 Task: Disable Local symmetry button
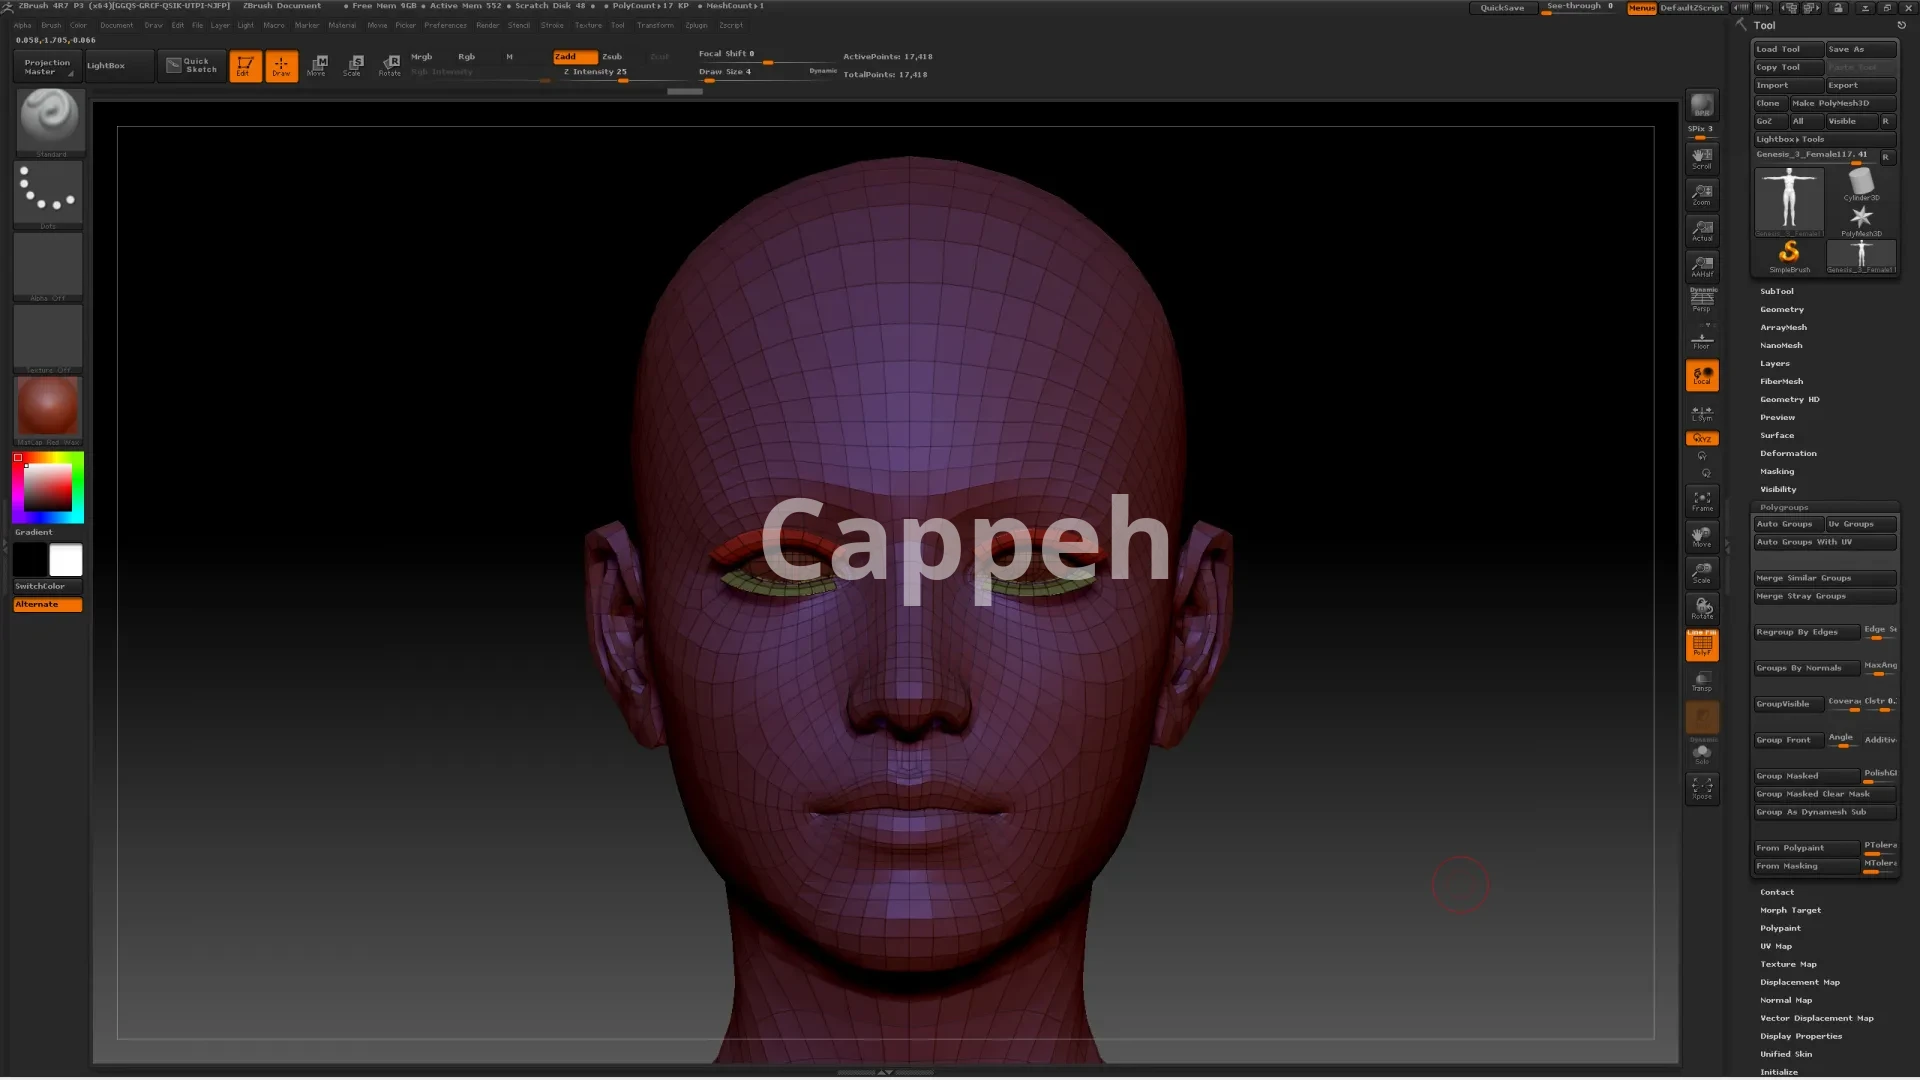pos(1701,375)
